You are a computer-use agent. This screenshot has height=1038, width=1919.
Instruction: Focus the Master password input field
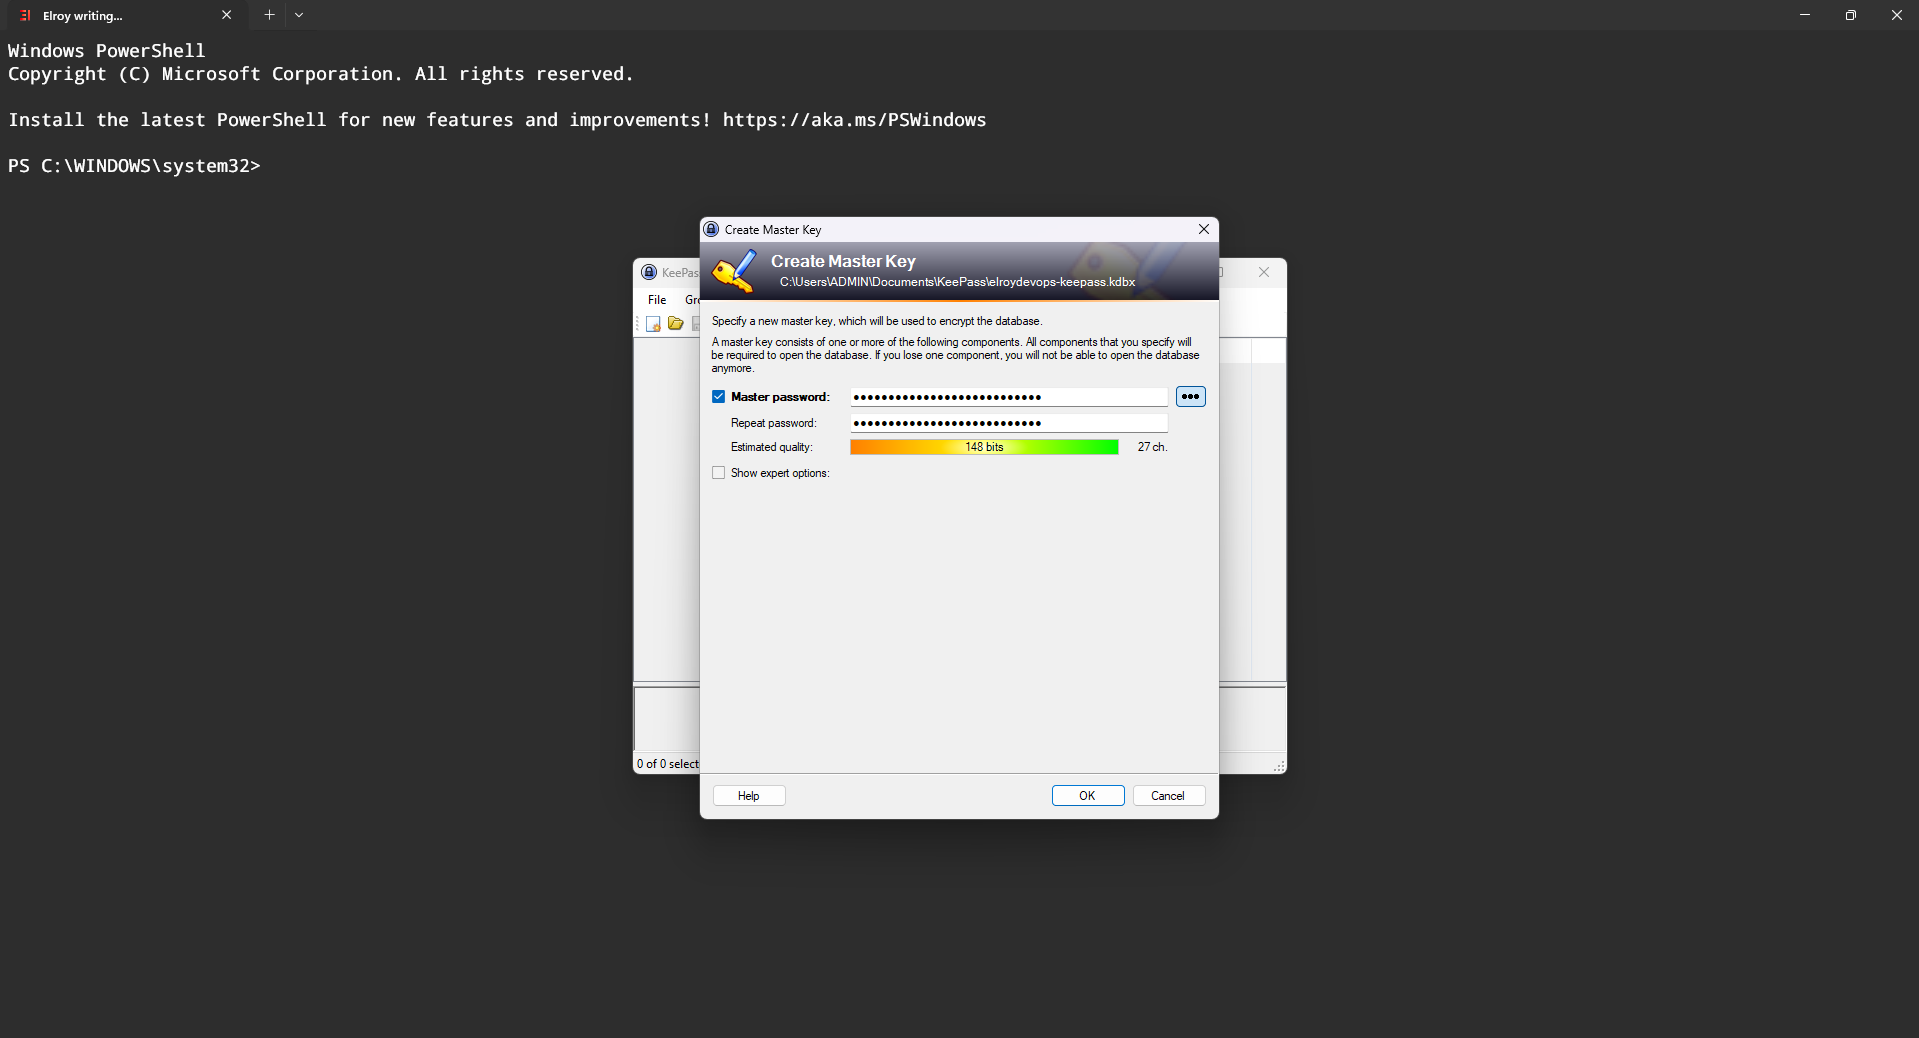(x=1009, y=397)
